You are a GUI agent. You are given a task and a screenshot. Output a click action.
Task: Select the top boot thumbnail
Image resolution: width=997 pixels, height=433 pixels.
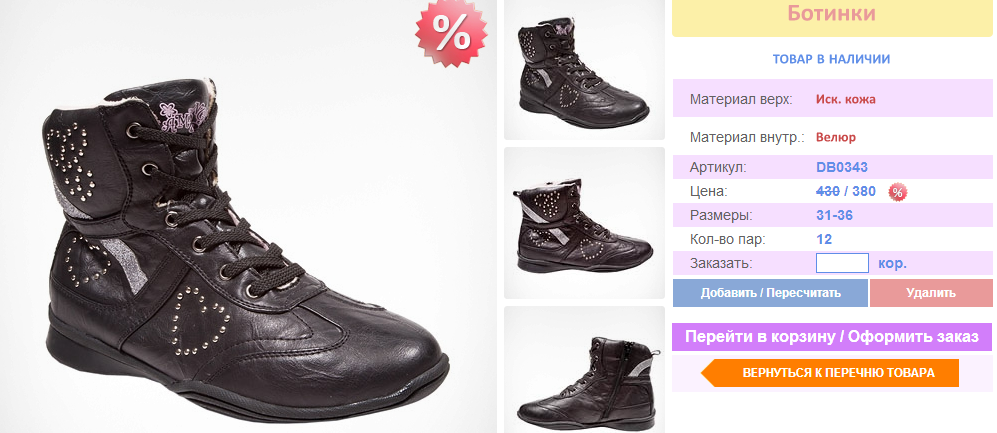tap(584, 69)
